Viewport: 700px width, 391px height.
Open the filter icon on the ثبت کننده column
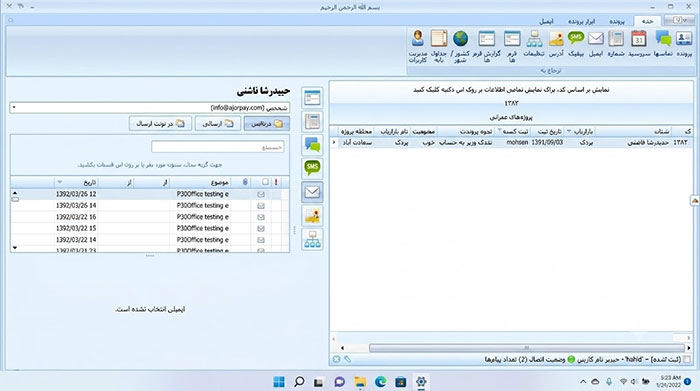(x=500, y=131)
